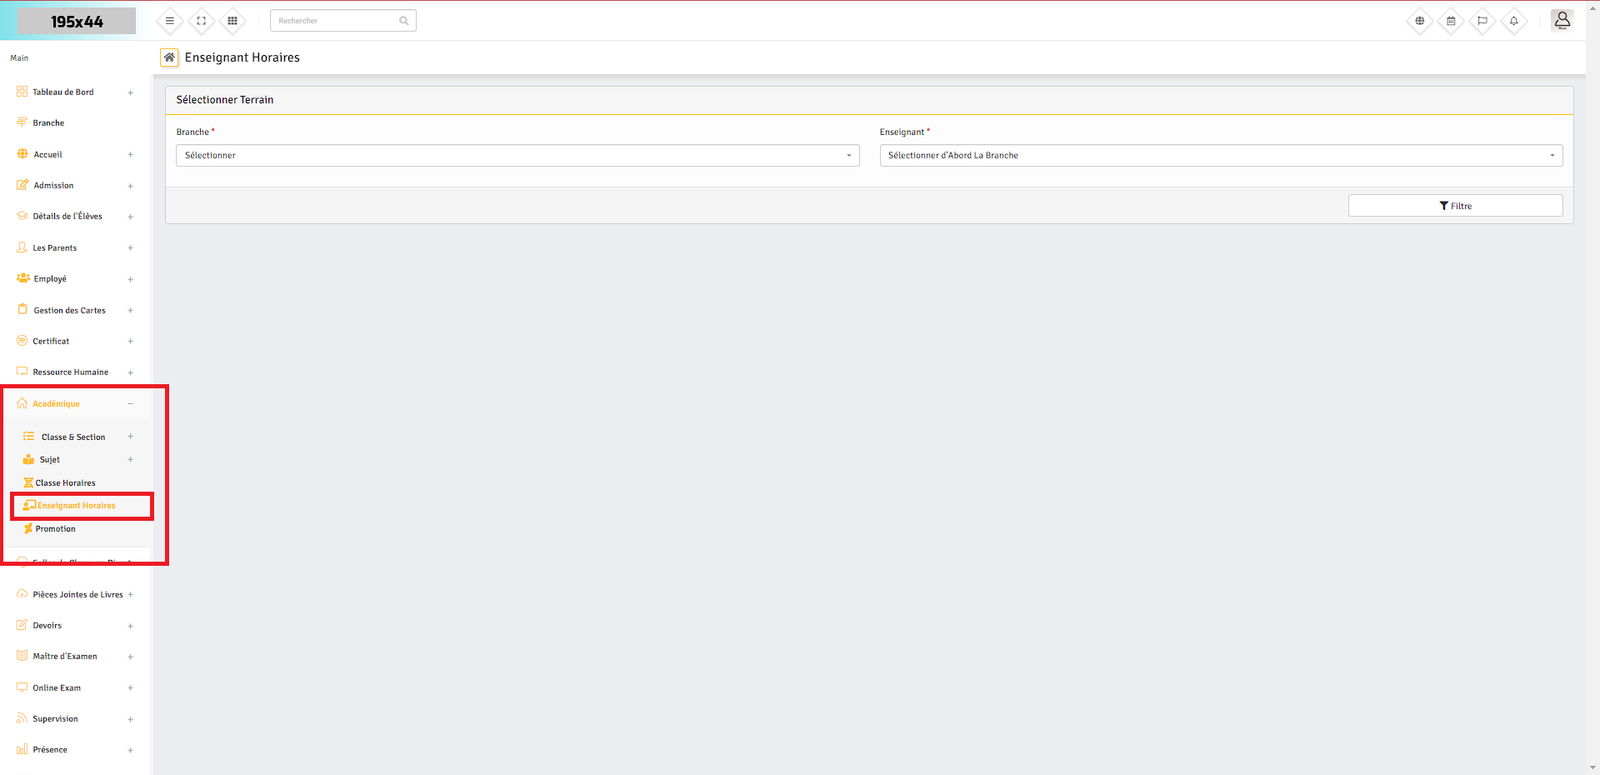The width and height of the screenshot is (1600, 775).
Task: Open the calendar icon in header
Action: pyautogui.click(x=1451, y=21)
